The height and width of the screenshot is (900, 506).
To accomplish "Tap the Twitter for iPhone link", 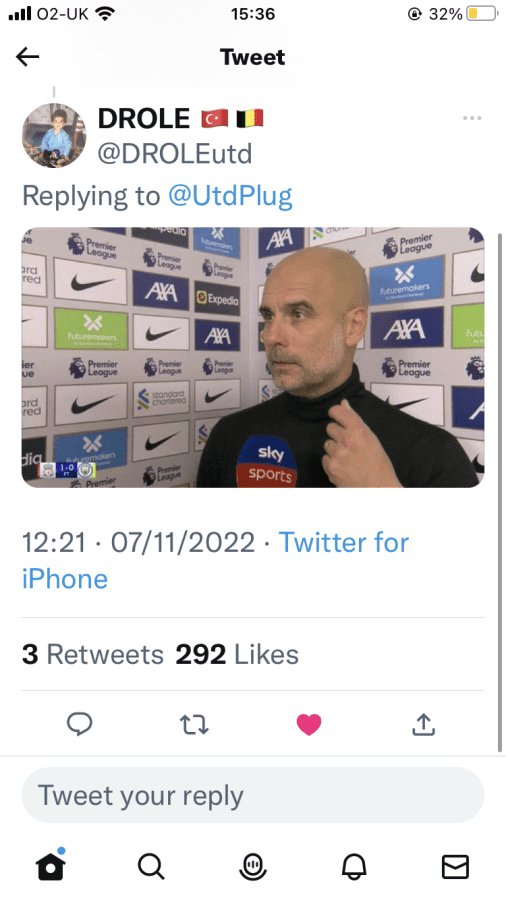I will [215, 560].
